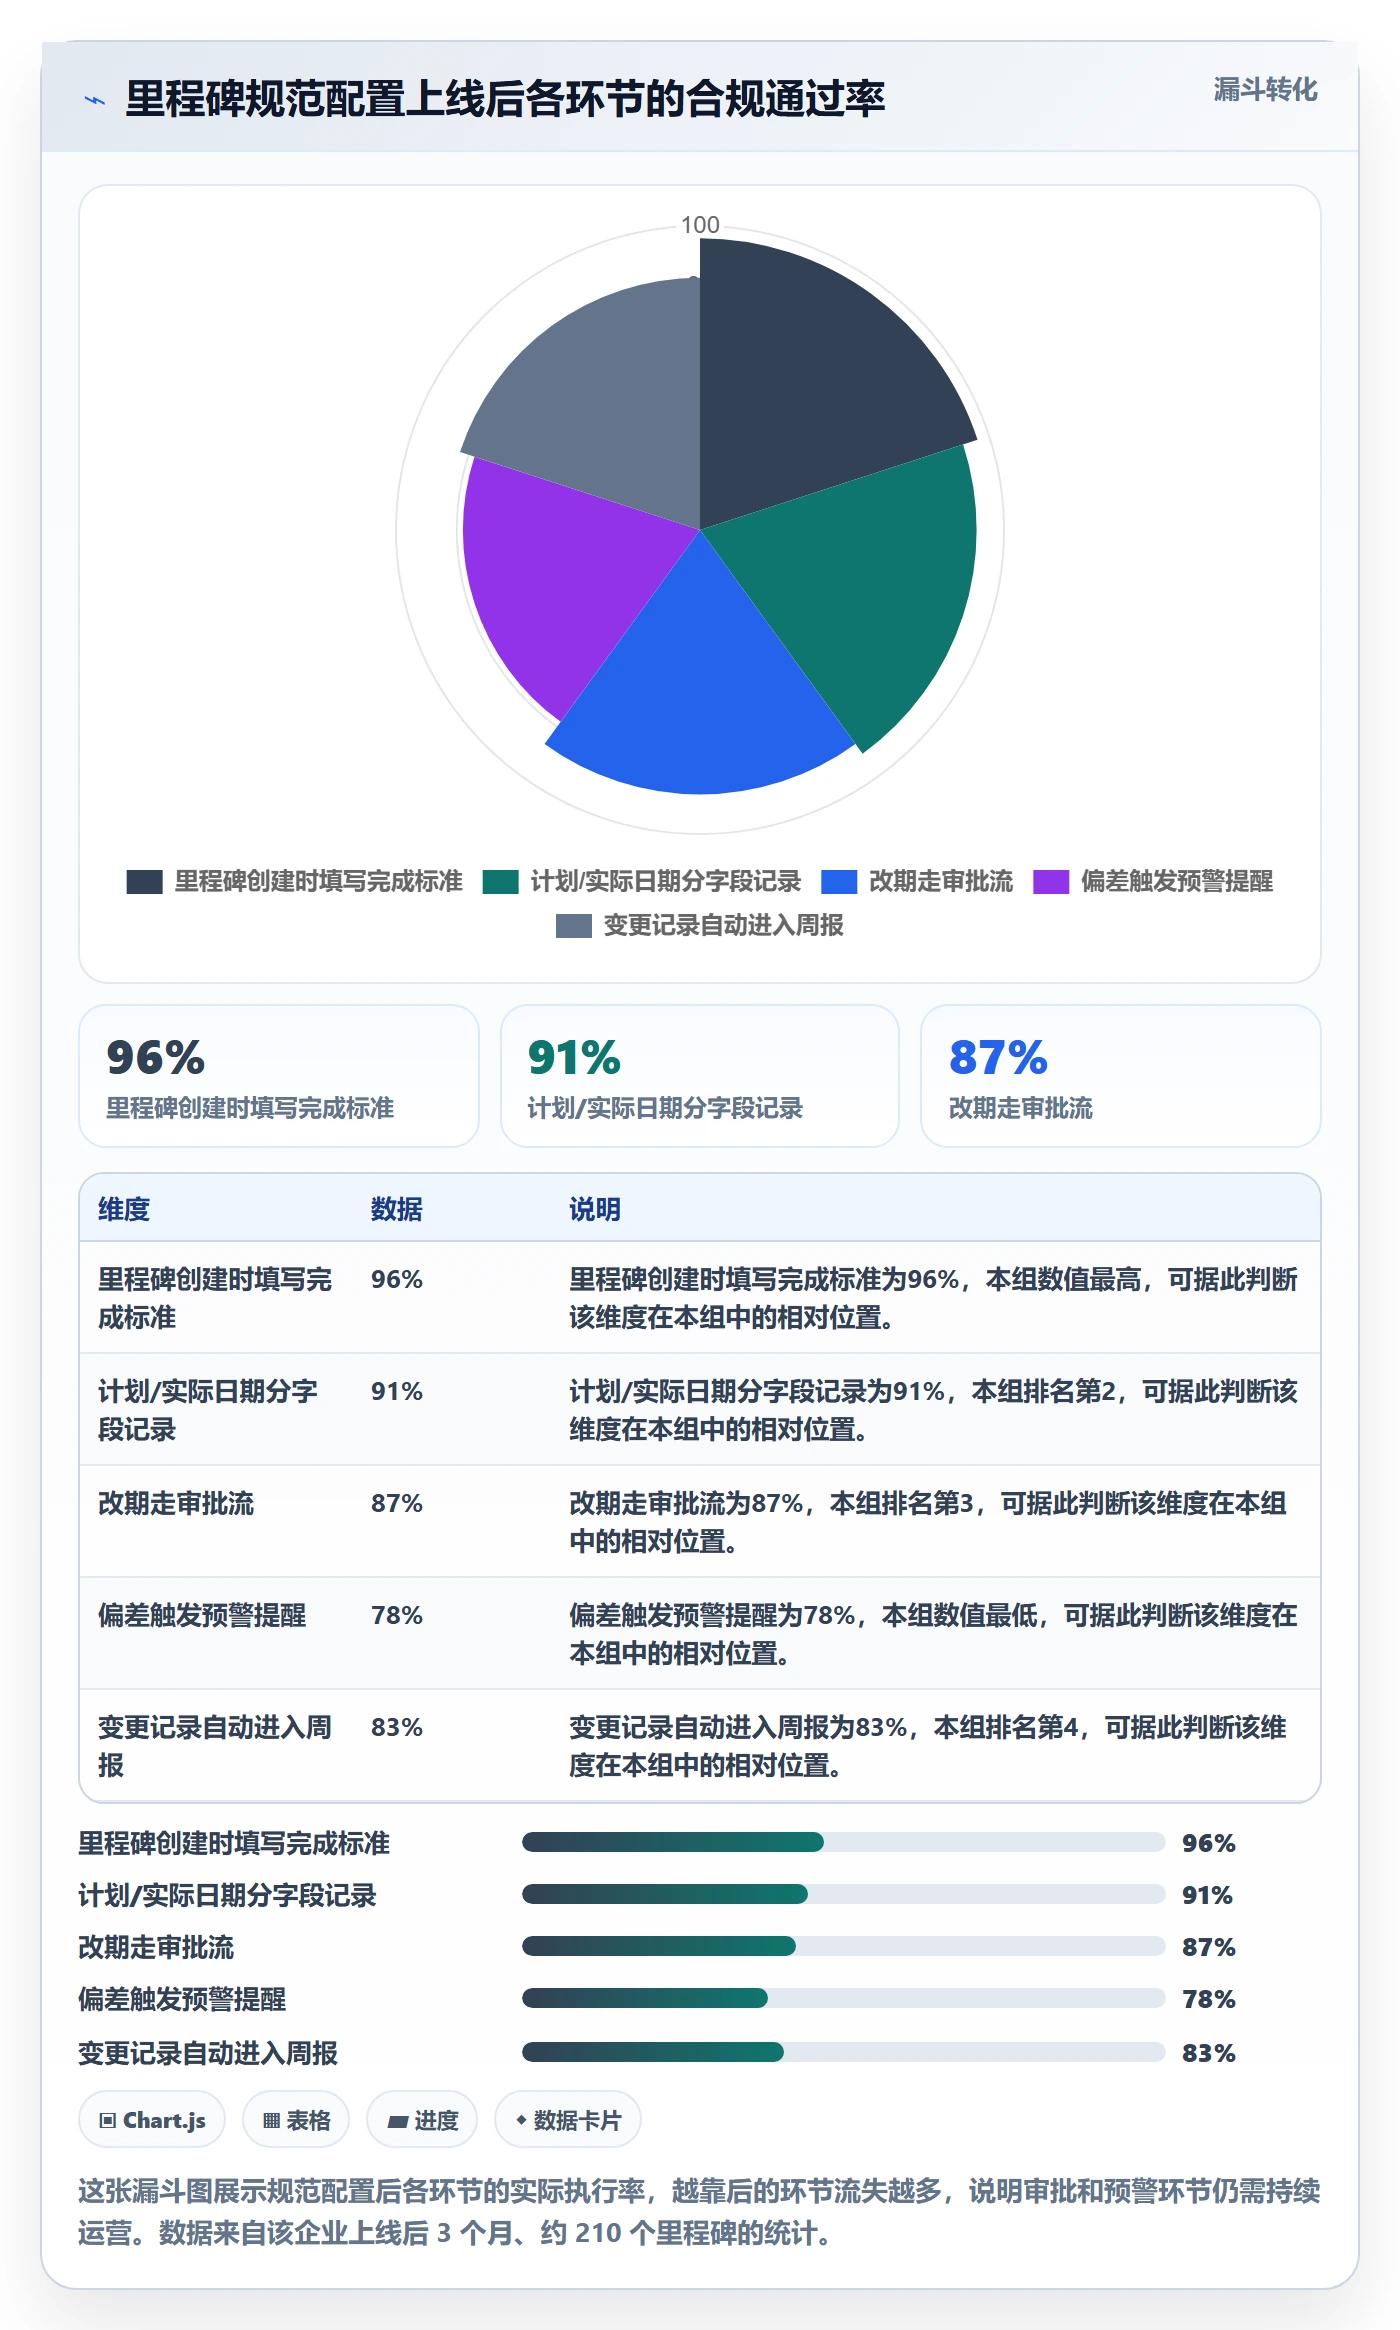The height and width of the screenshot is (2330, 1400).
Task: Click the 进度 chip
Action: pyautogui.click(x=422, y=2120)
